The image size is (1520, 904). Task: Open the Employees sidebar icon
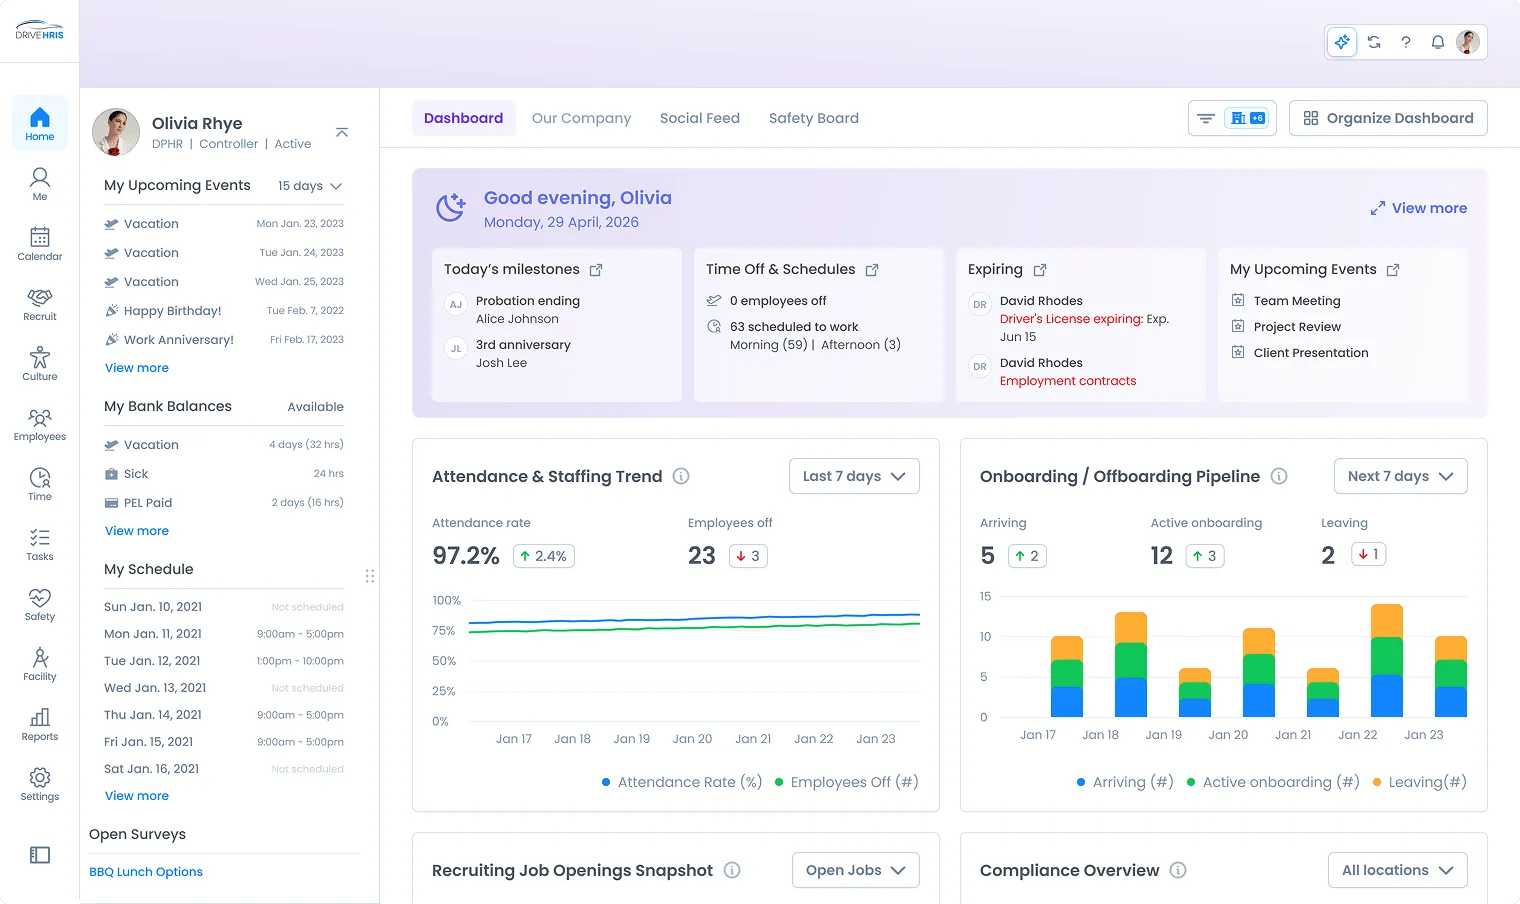tap(40, 423)
